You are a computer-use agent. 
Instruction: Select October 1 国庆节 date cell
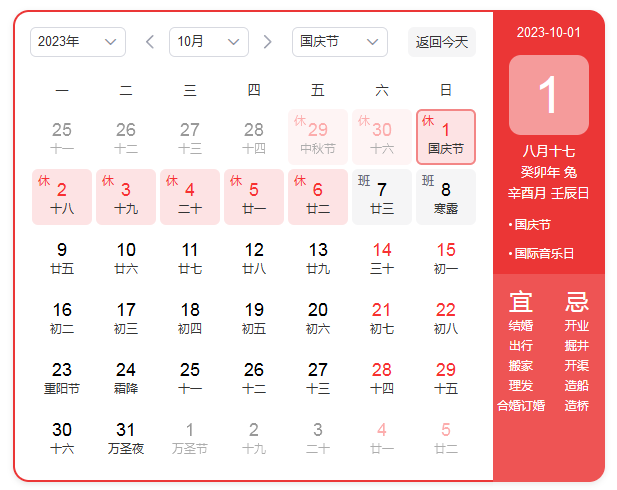tap(446, 137)
